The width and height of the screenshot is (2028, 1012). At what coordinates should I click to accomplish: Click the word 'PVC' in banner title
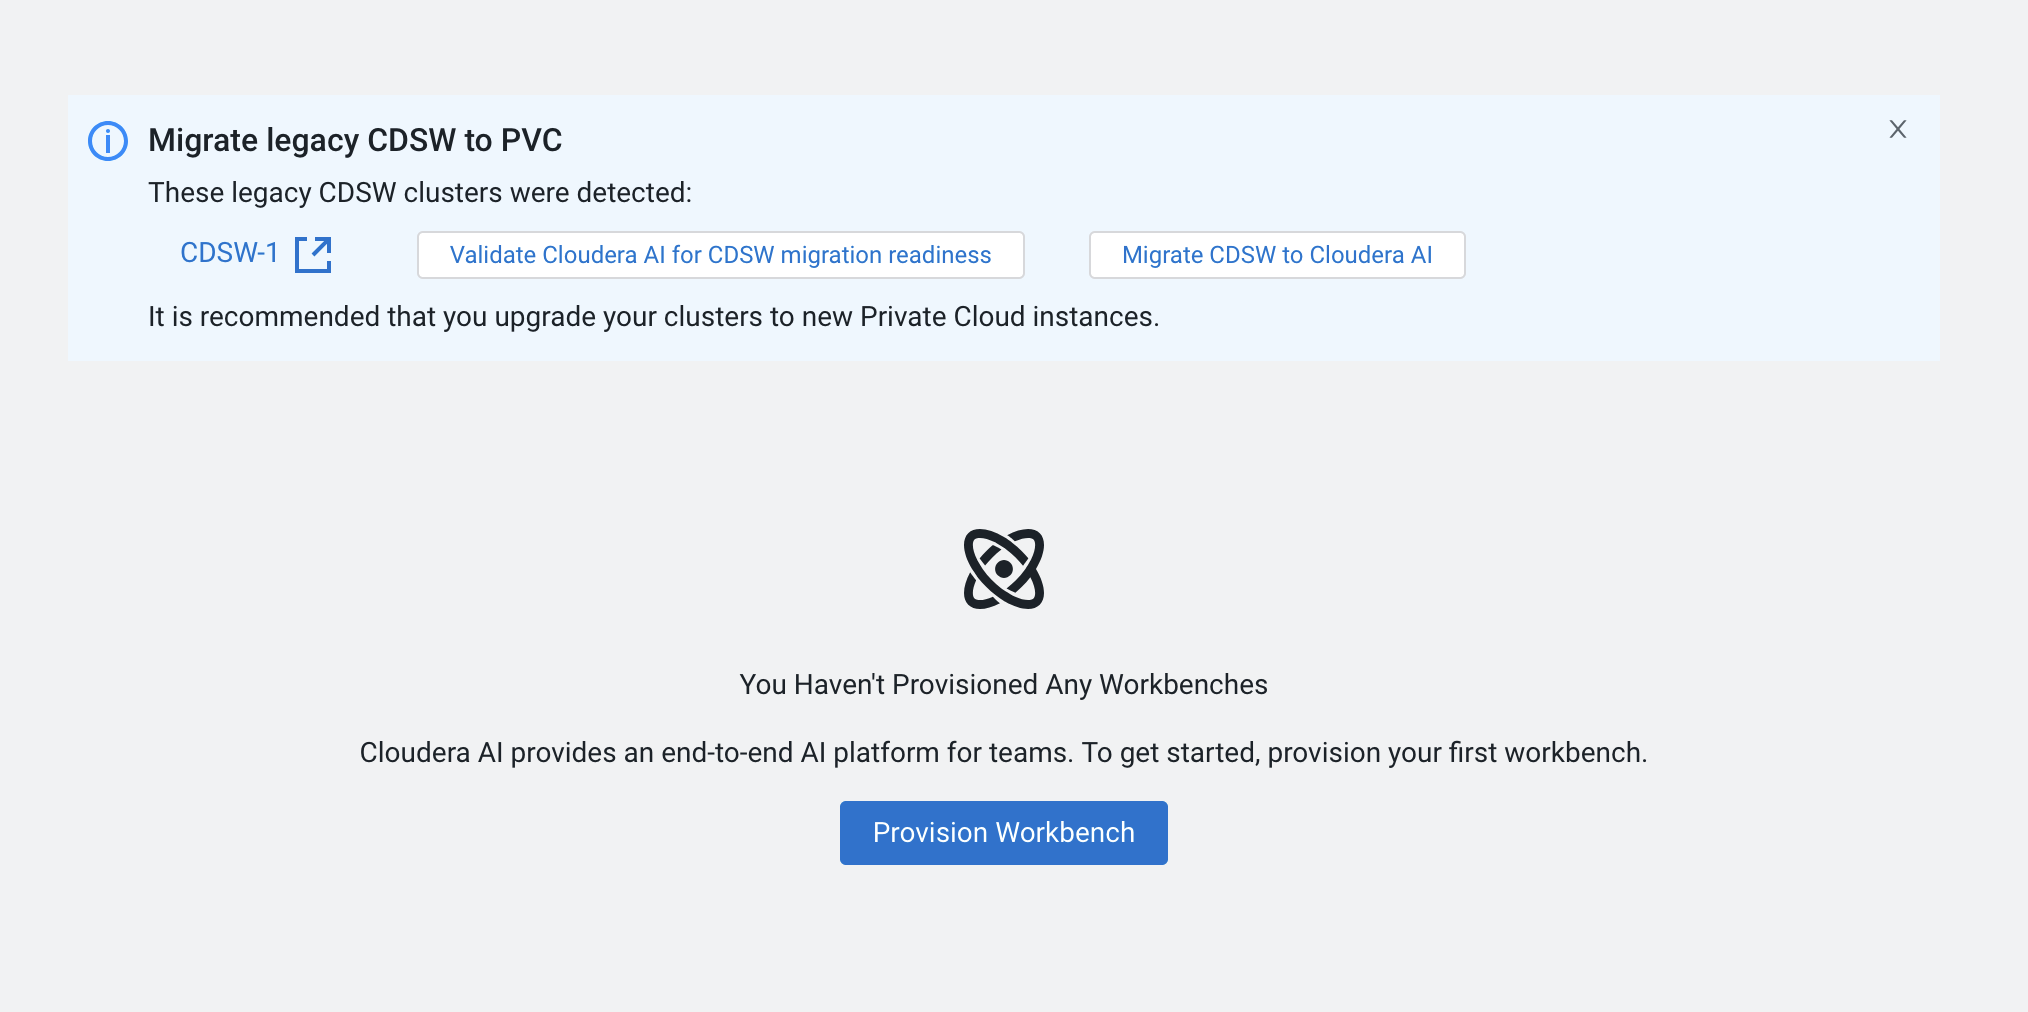coord(531,141)
